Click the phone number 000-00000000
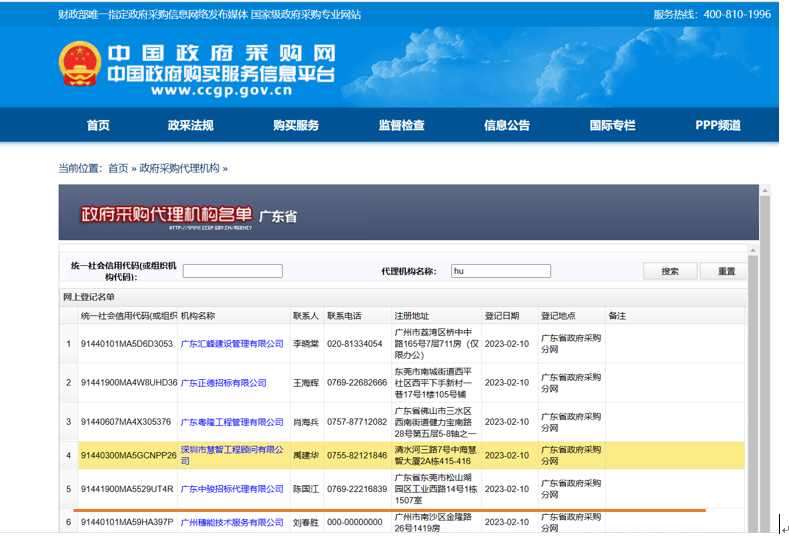 [355, 522]
